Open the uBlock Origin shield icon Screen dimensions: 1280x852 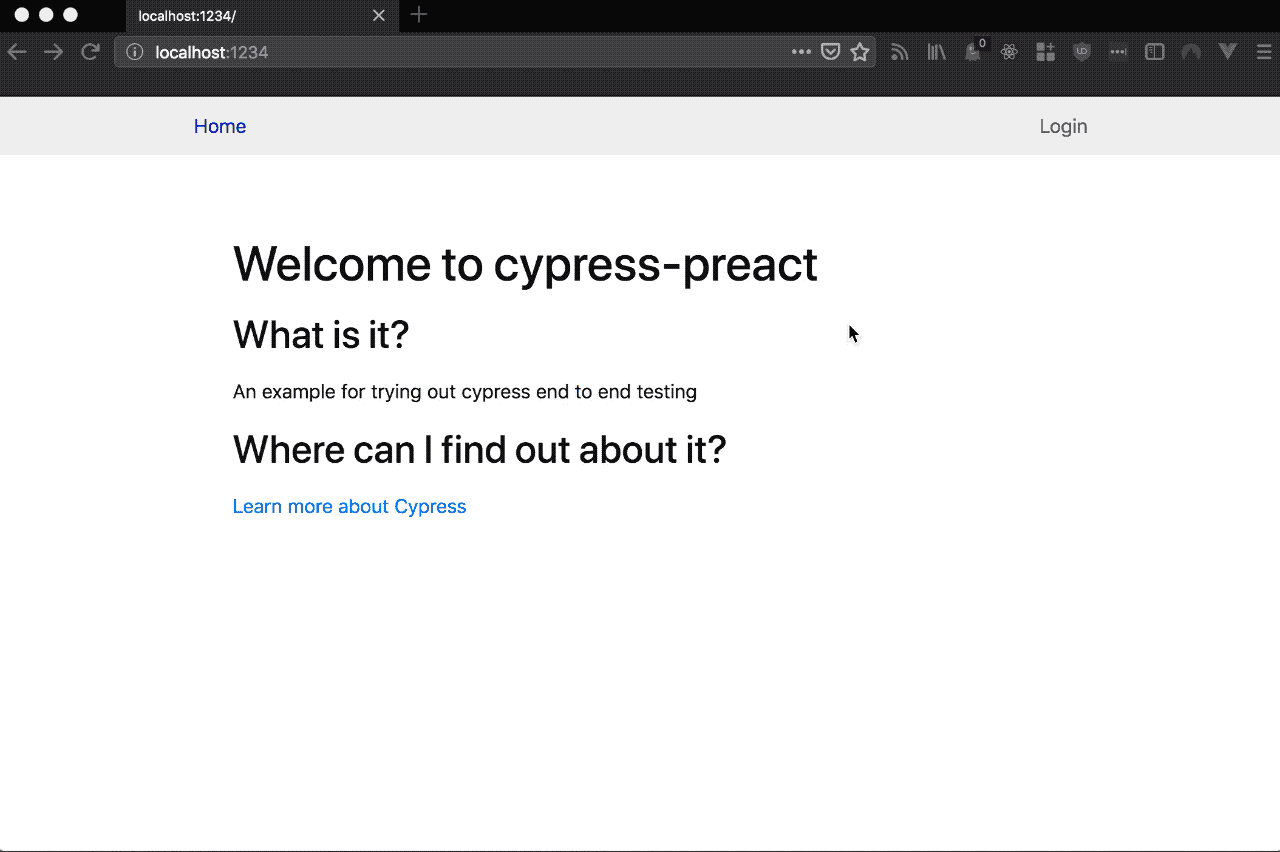(1082, 52)
